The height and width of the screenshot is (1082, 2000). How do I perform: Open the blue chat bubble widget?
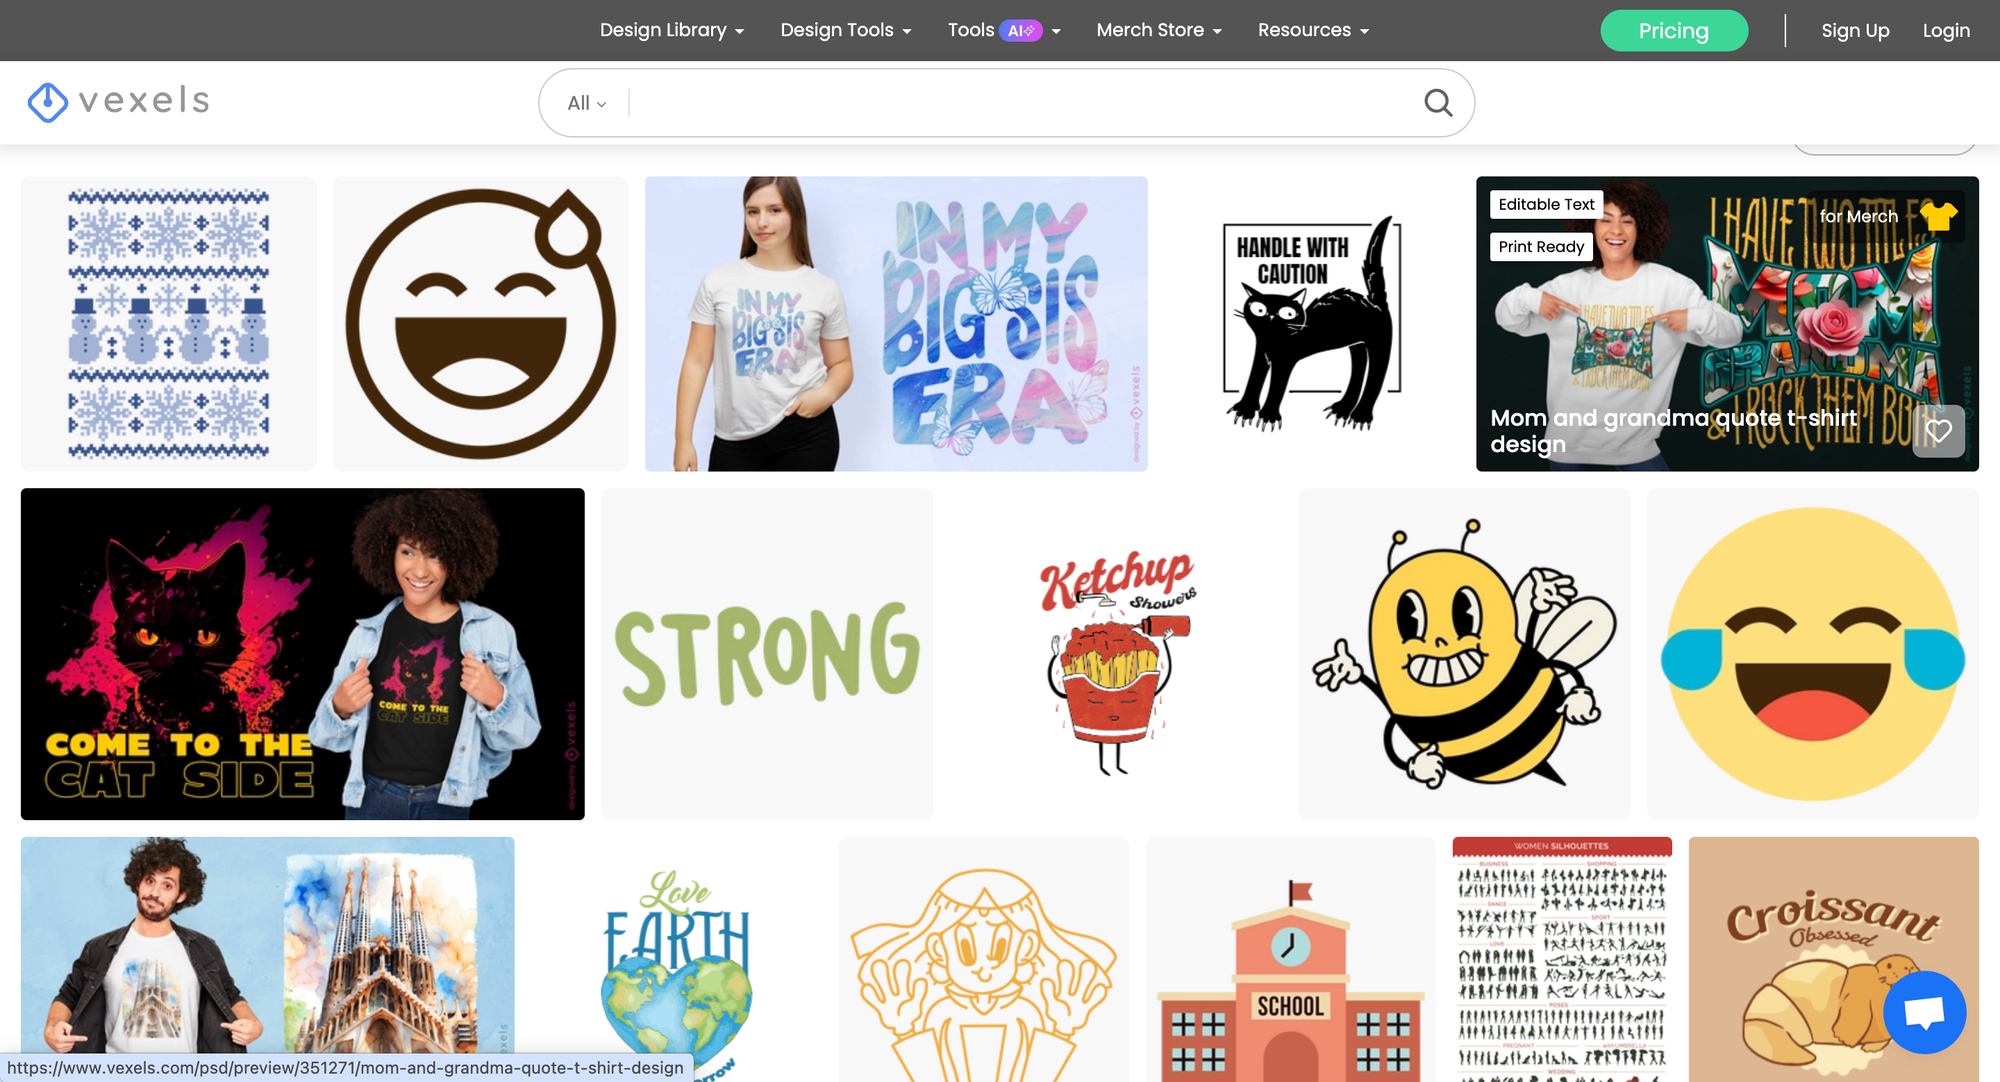[x=1924, y=1012]
